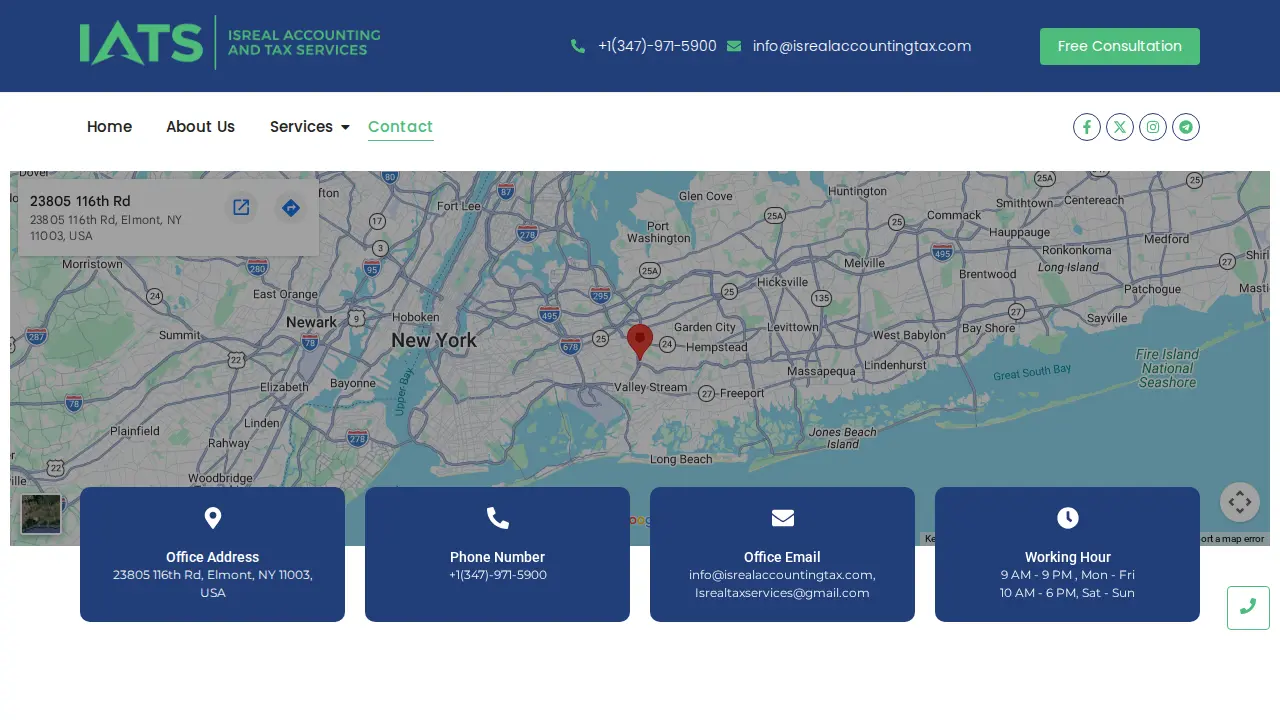Click the header email info@isrealaccountingtax.com
This screenshot has width=1280, height=720.
click(862, 46)
